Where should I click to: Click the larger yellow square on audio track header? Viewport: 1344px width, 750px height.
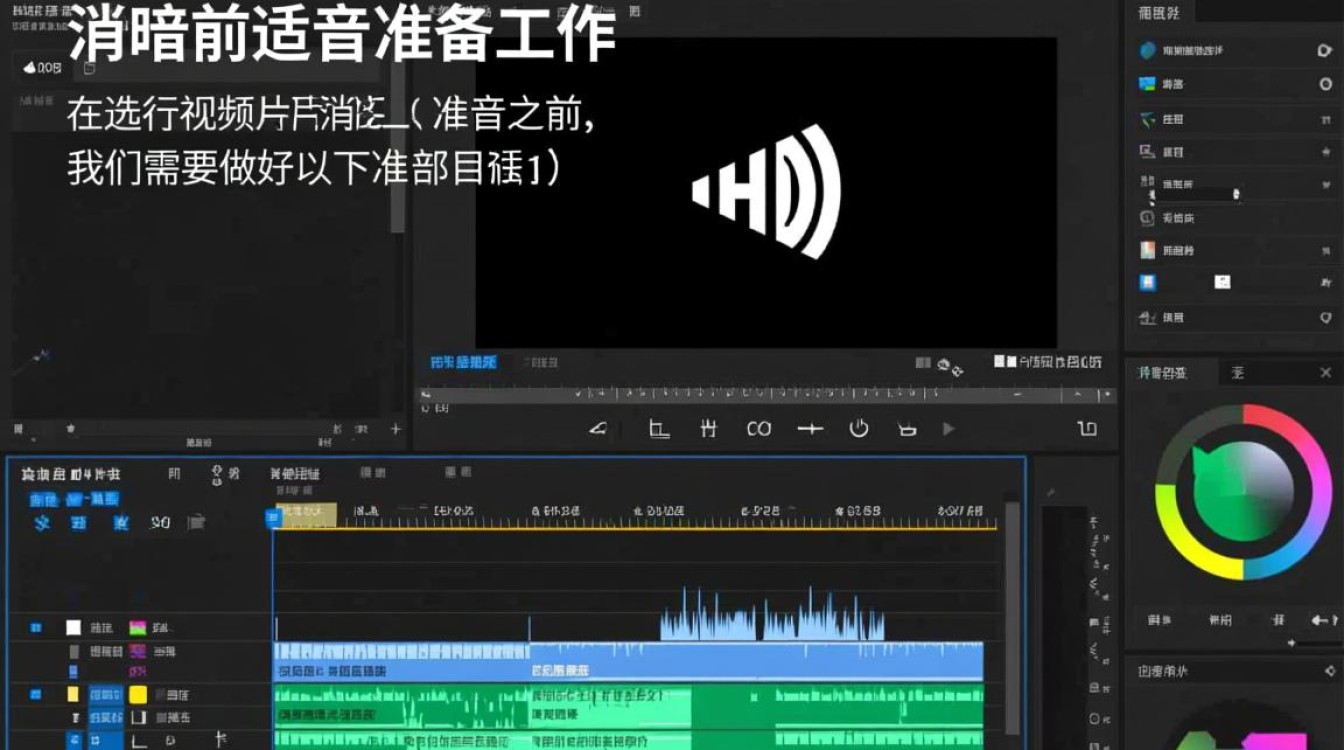pos(137,695)
